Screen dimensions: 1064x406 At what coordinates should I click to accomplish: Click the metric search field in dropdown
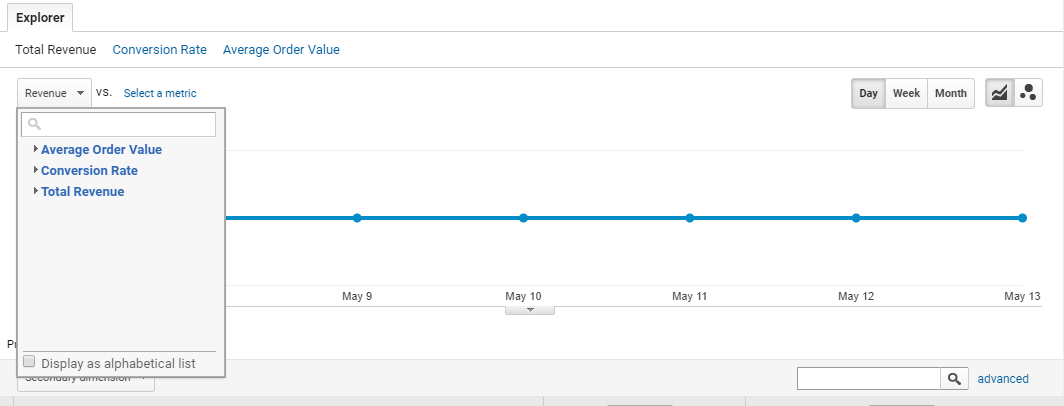119,124
